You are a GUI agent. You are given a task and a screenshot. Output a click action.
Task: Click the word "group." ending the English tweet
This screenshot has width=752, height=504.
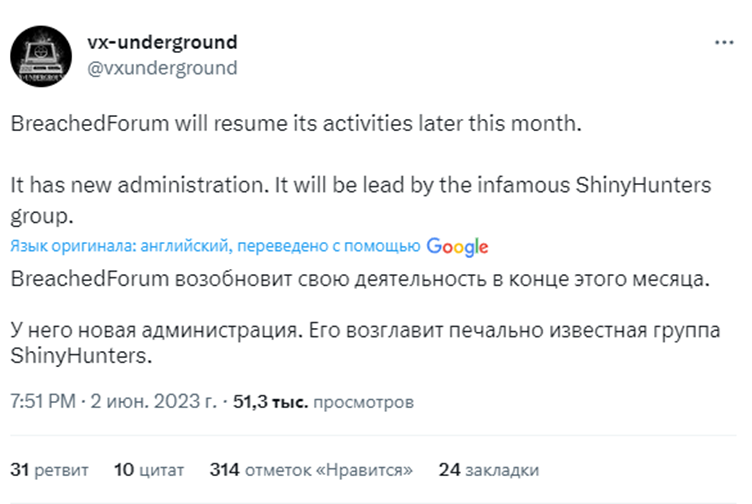(x=39, y=215)
